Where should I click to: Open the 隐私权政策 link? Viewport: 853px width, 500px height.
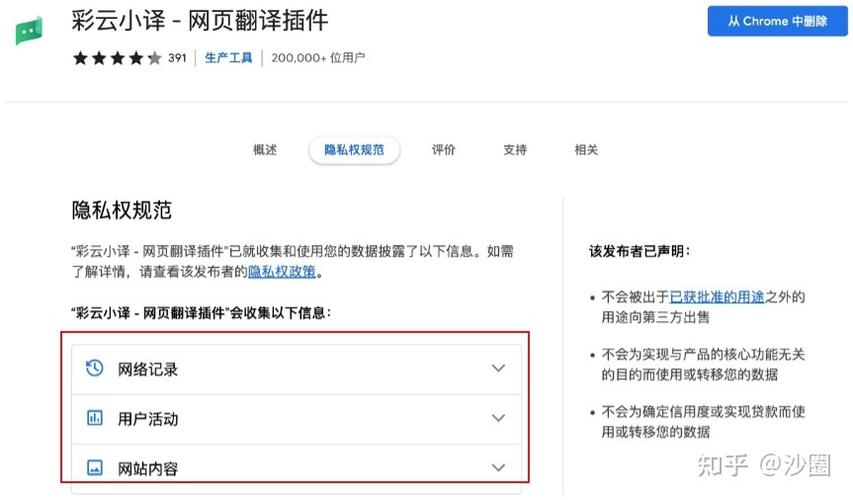point(282,271)
